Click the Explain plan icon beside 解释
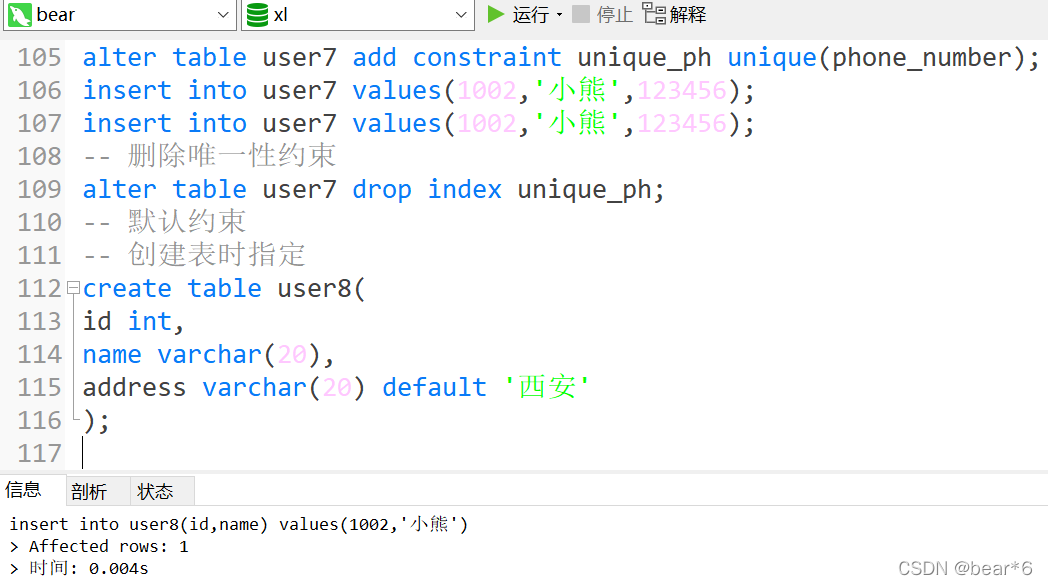This screenshot has height=585, width=1048. [654, 13]
